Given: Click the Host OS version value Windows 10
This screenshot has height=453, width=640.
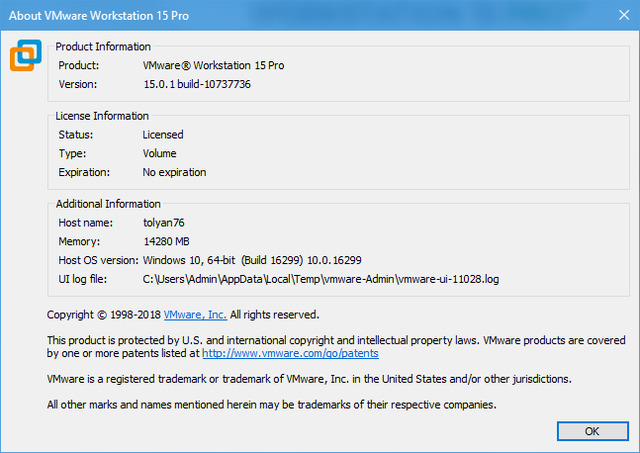Looking at the screenshot, I should click(x=252, y=260).
